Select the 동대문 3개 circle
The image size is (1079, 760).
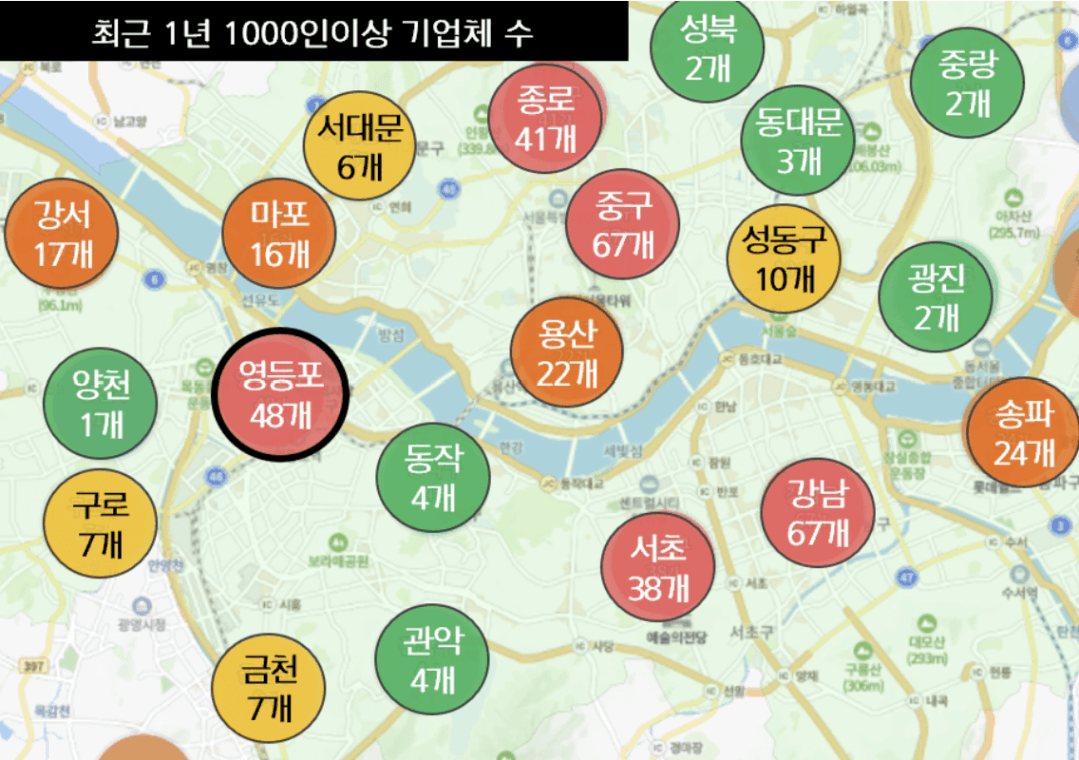tap(798, 141)
